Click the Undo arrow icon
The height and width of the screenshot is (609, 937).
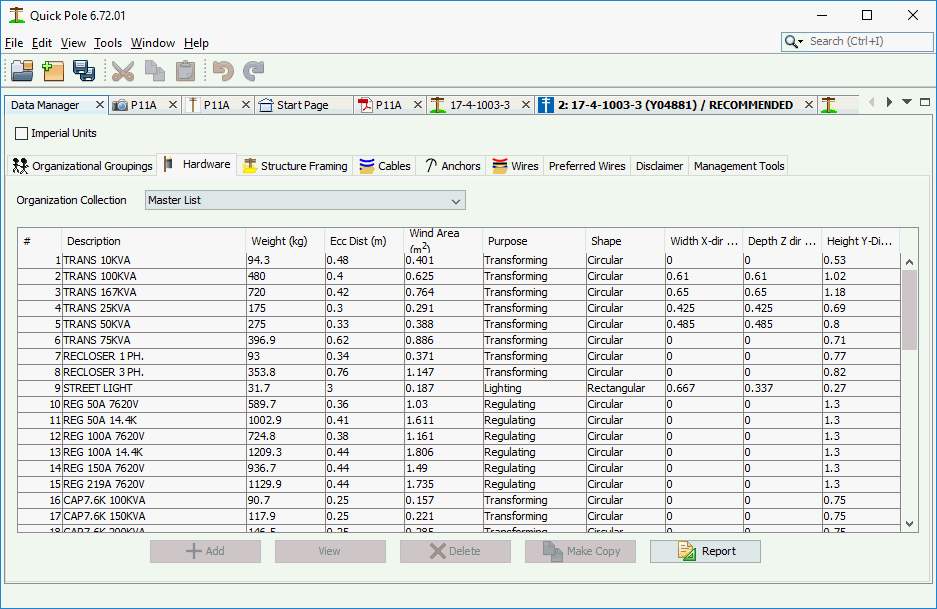(x=223, y=71)
